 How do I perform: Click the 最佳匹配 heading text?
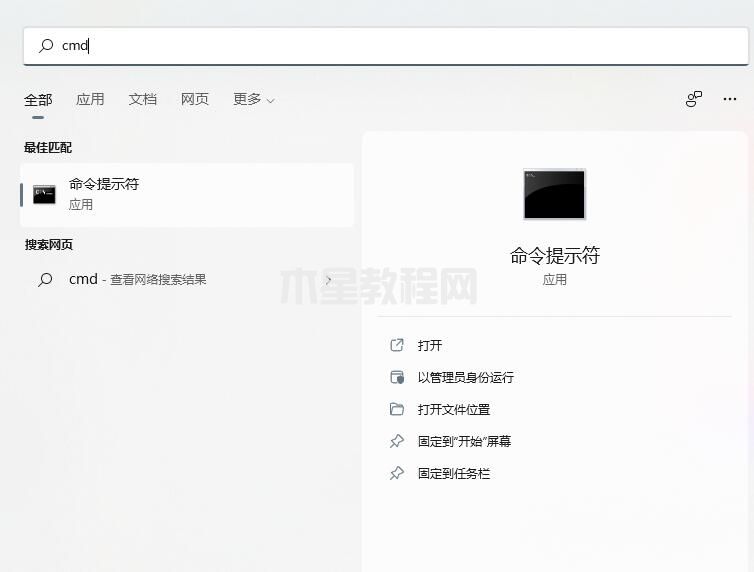(x=48, y=148)
